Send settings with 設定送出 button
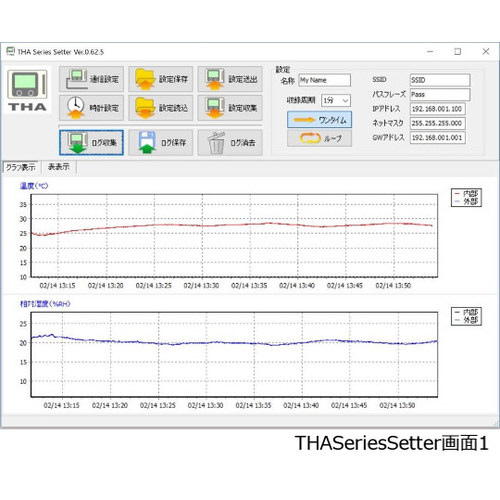Image resolution: width=500 pixels, height=500 pixels. 230,79
